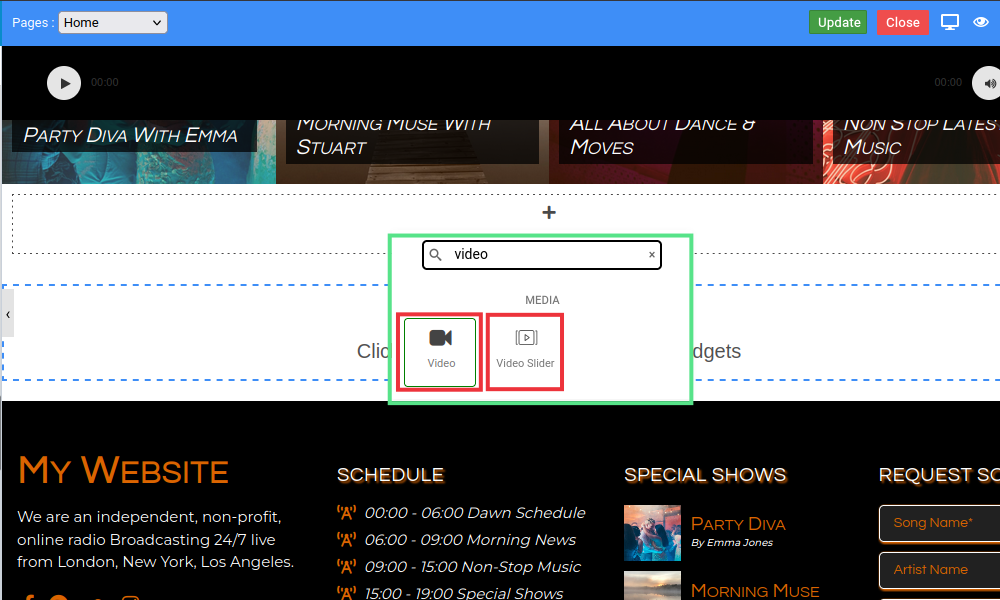Select the Video Slider widget
This screenshot has width=1000, height=600.
[x=525, y=352]
